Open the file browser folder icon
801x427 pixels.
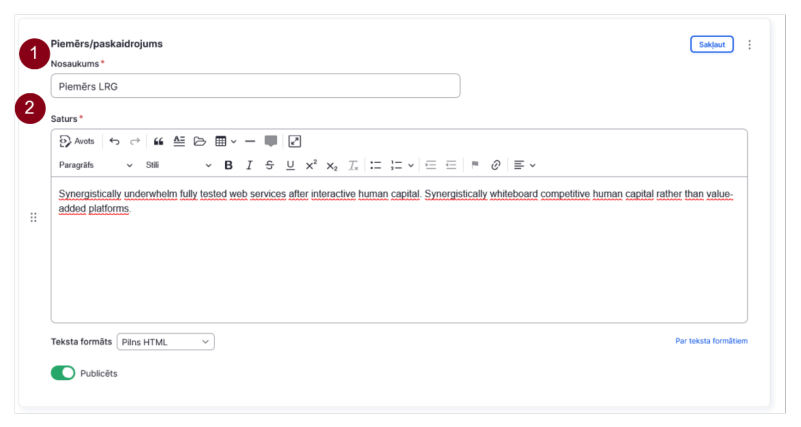click(x=199, y=141)
